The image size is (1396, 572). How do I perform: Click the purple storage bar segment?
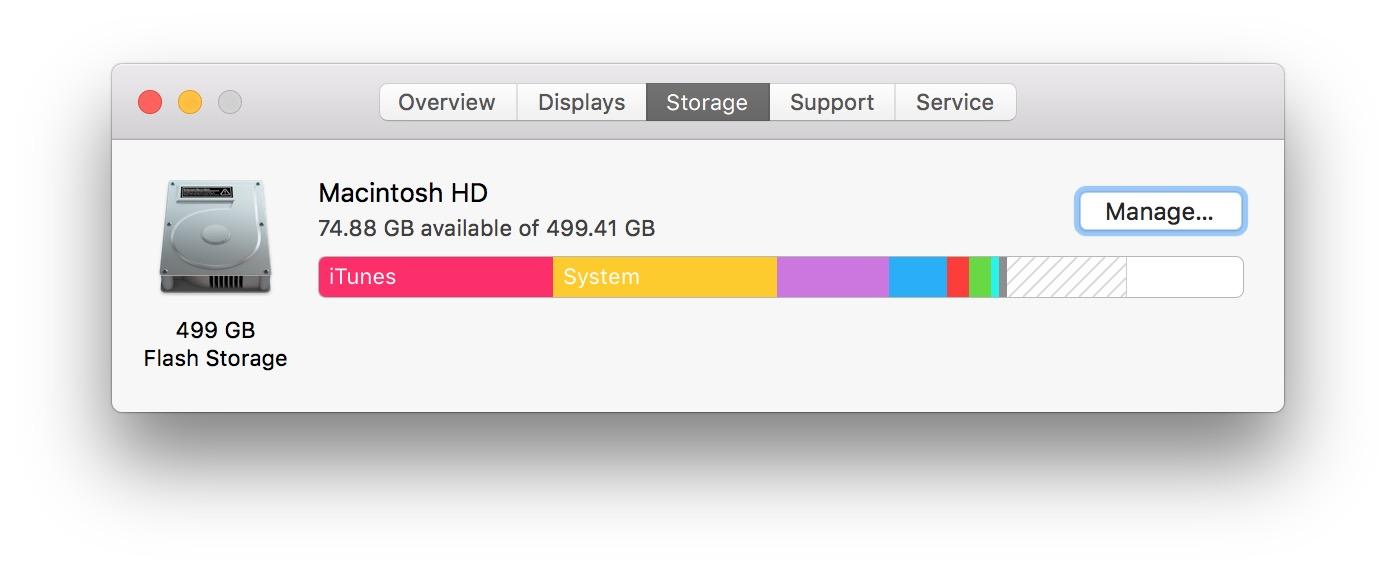[x=832, y=277]
